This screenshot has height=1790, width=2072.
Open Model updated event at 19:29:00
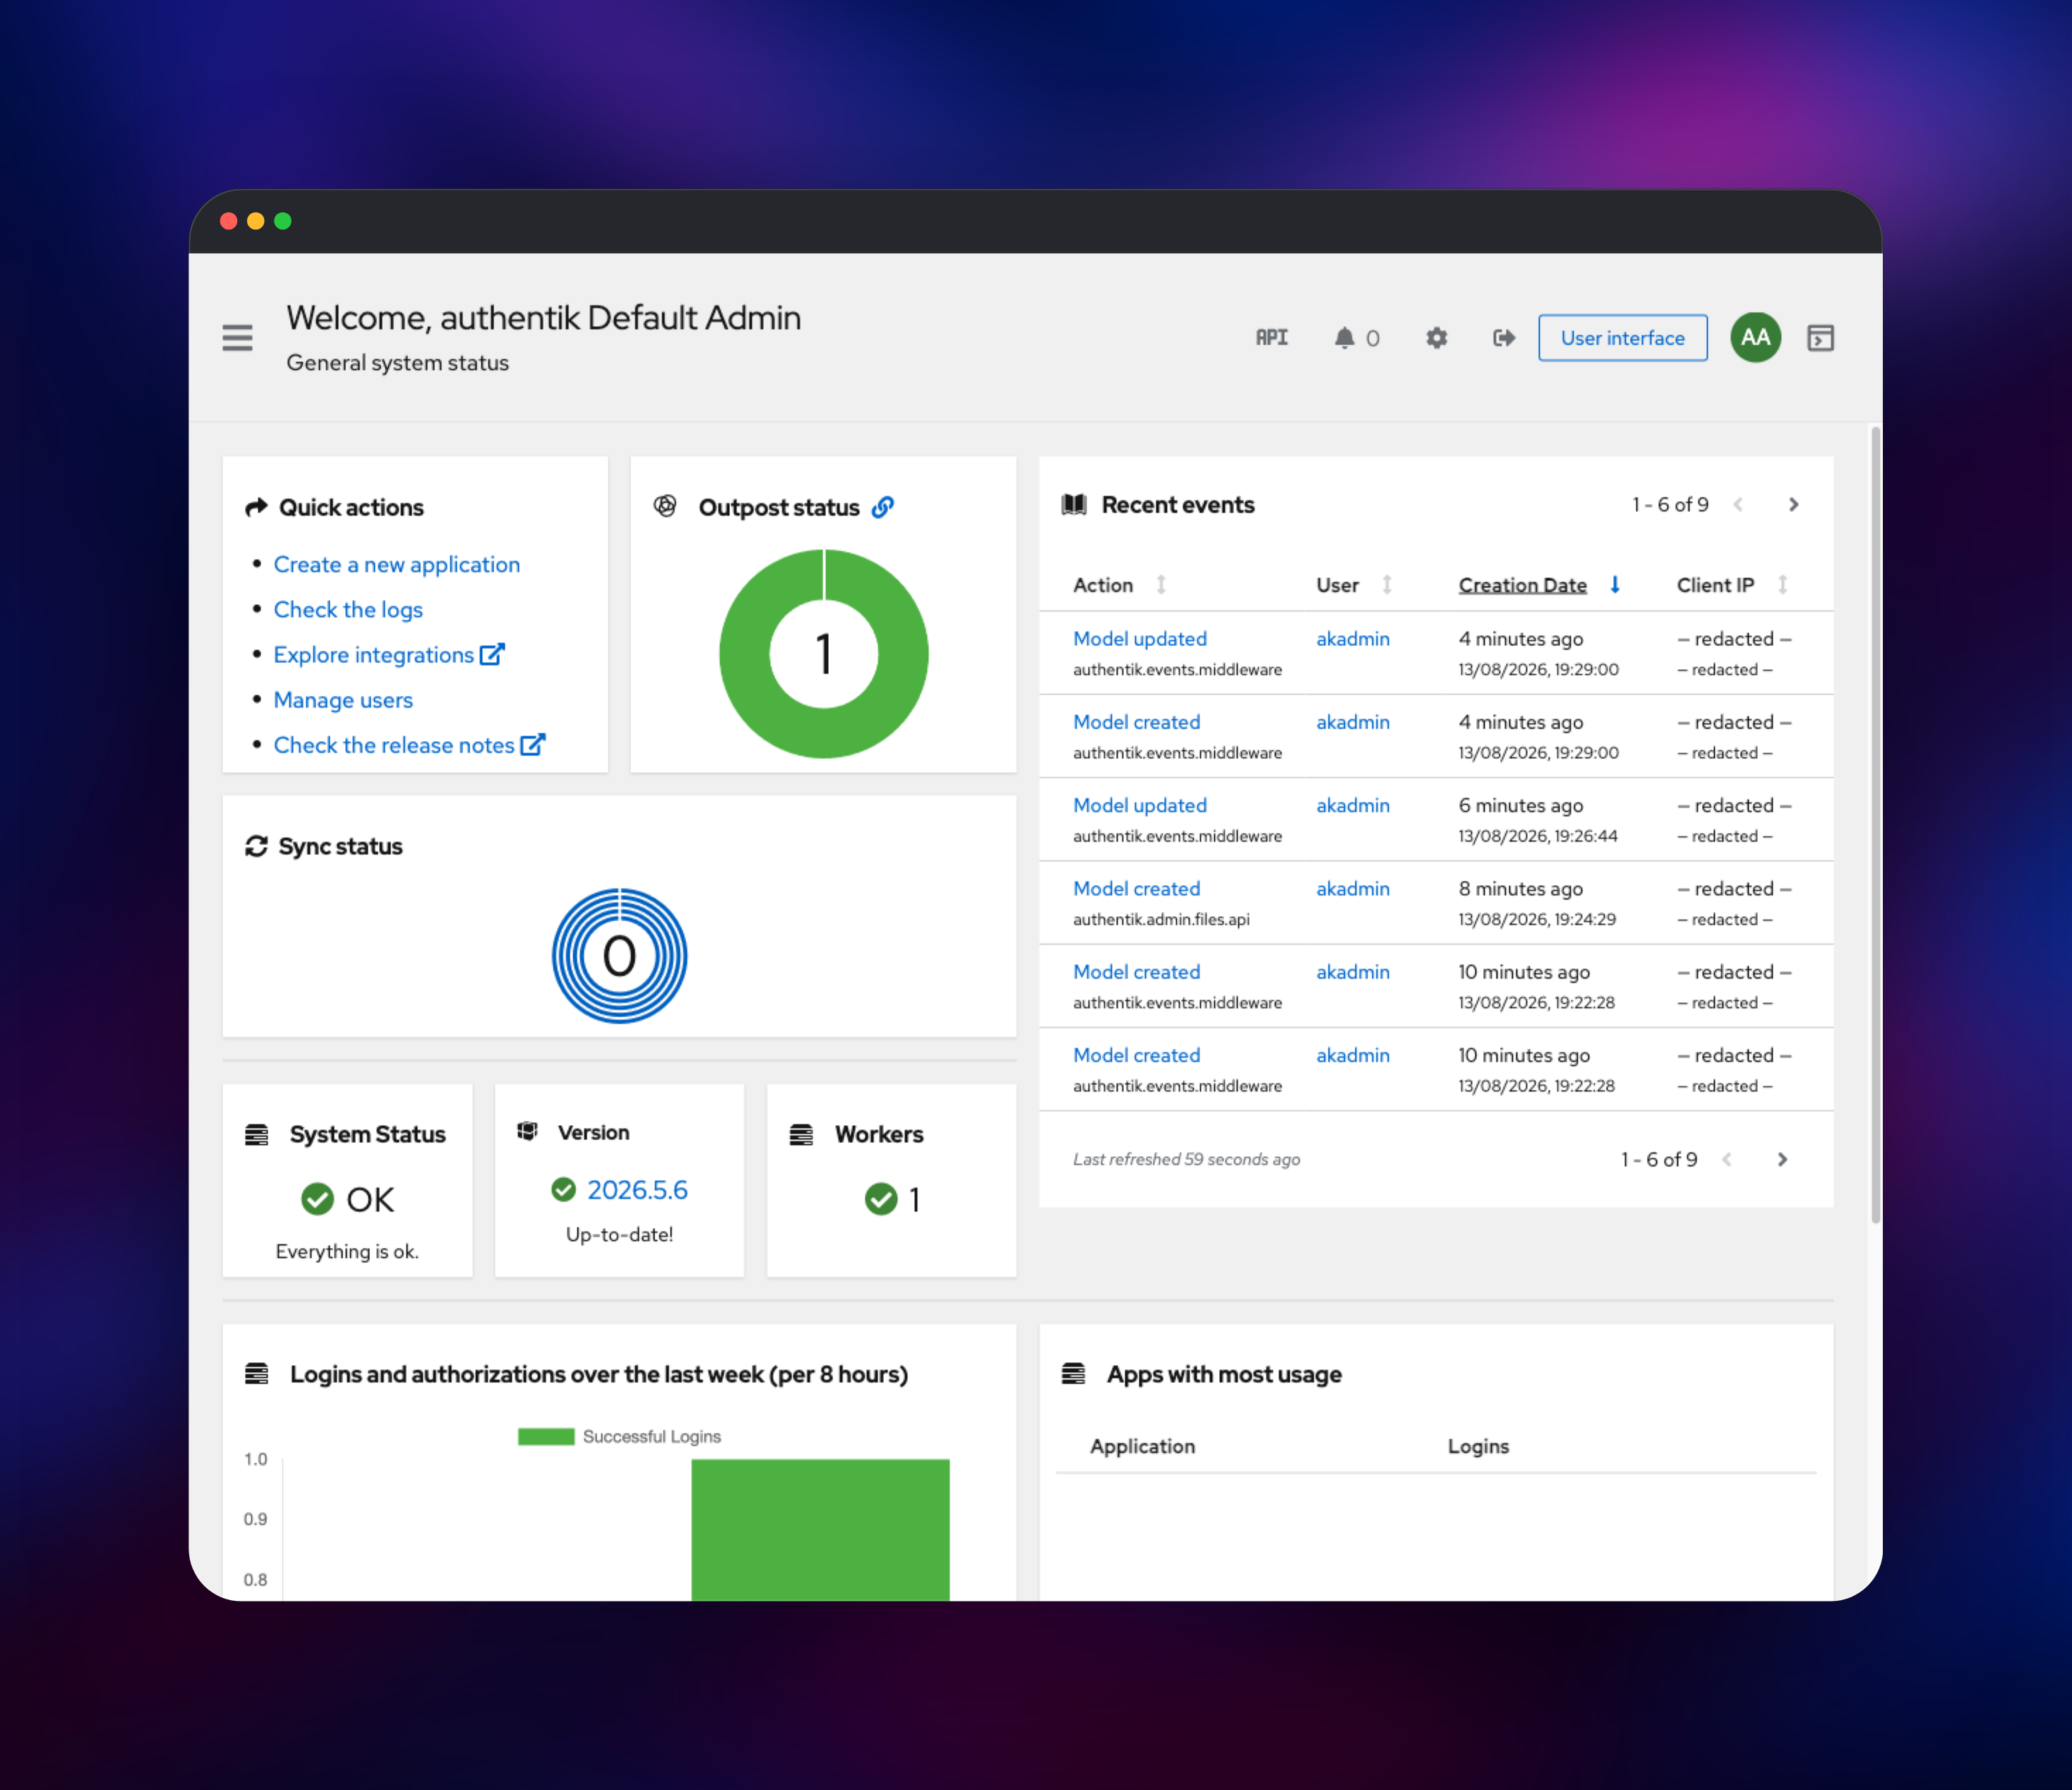pos(1140,638)
